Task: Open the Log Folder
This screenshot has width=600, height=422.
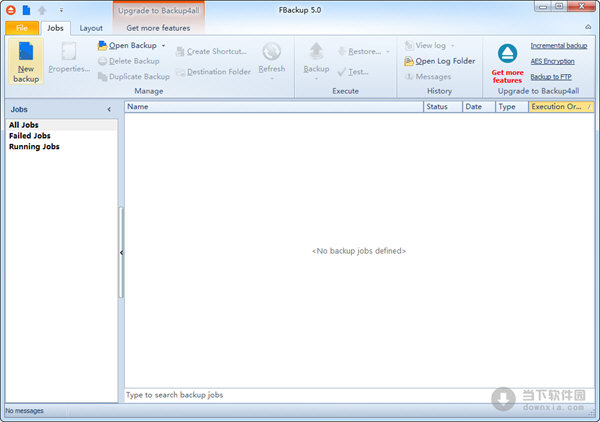Action: [440, 61]
